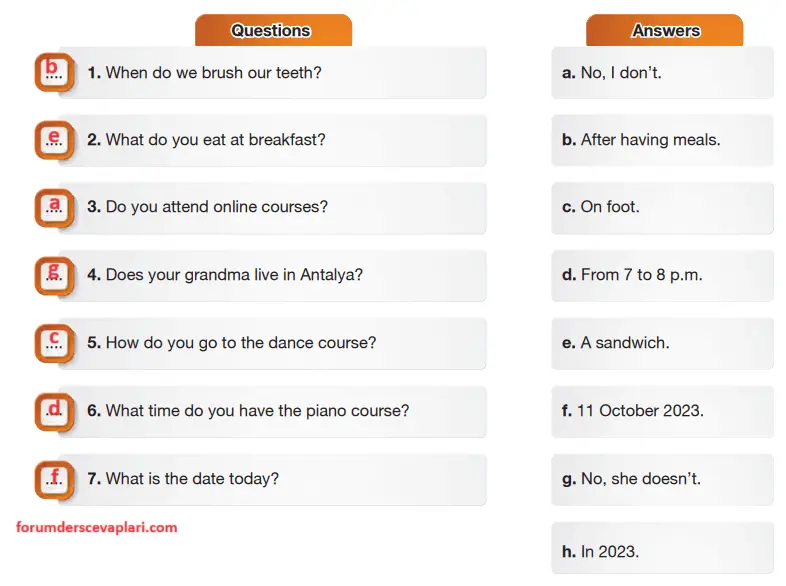Click answer b. After having meals.
Screen dimensions: 786x586
pos(662,140)
